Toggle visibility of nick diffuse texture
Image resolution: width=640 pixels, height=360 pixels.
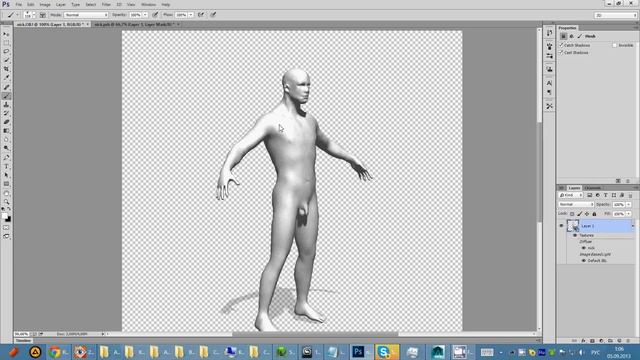pos(584,248)
